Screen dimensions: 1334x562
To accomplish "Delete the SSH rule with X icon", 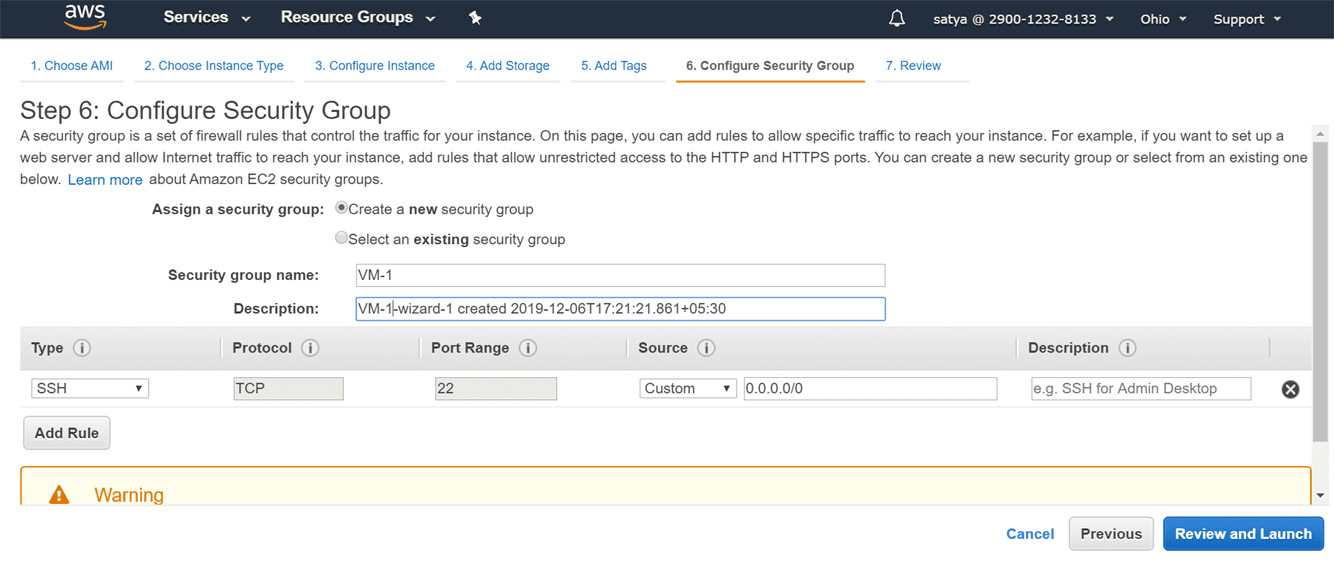I will [x=1290, y=389].
